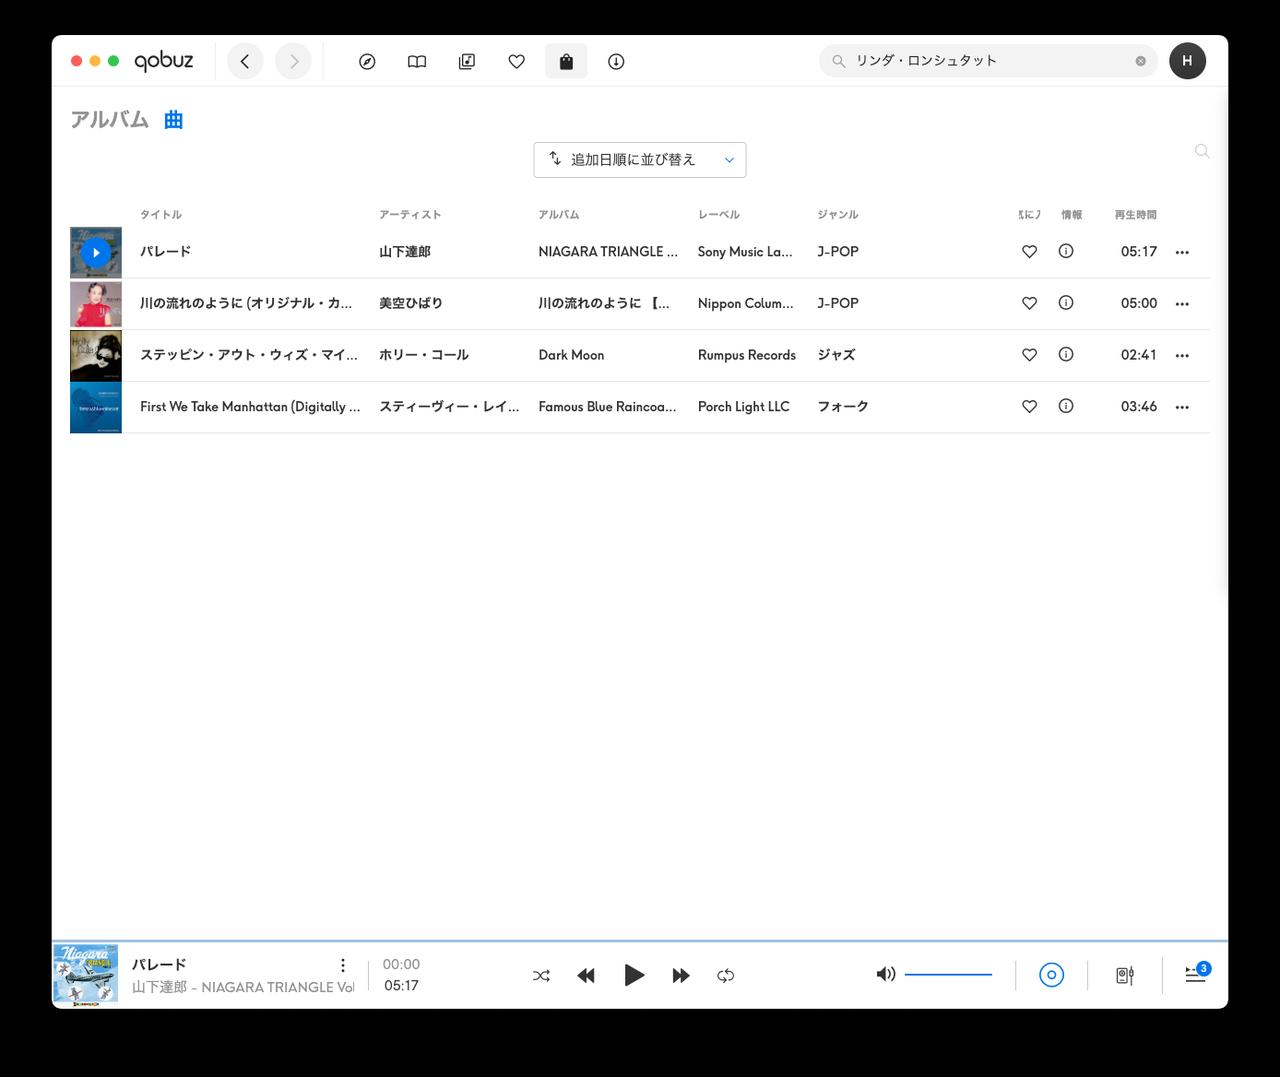1280x1077 pixels.
Task: Open context menu for the current playing track
Action: (343, 965)
